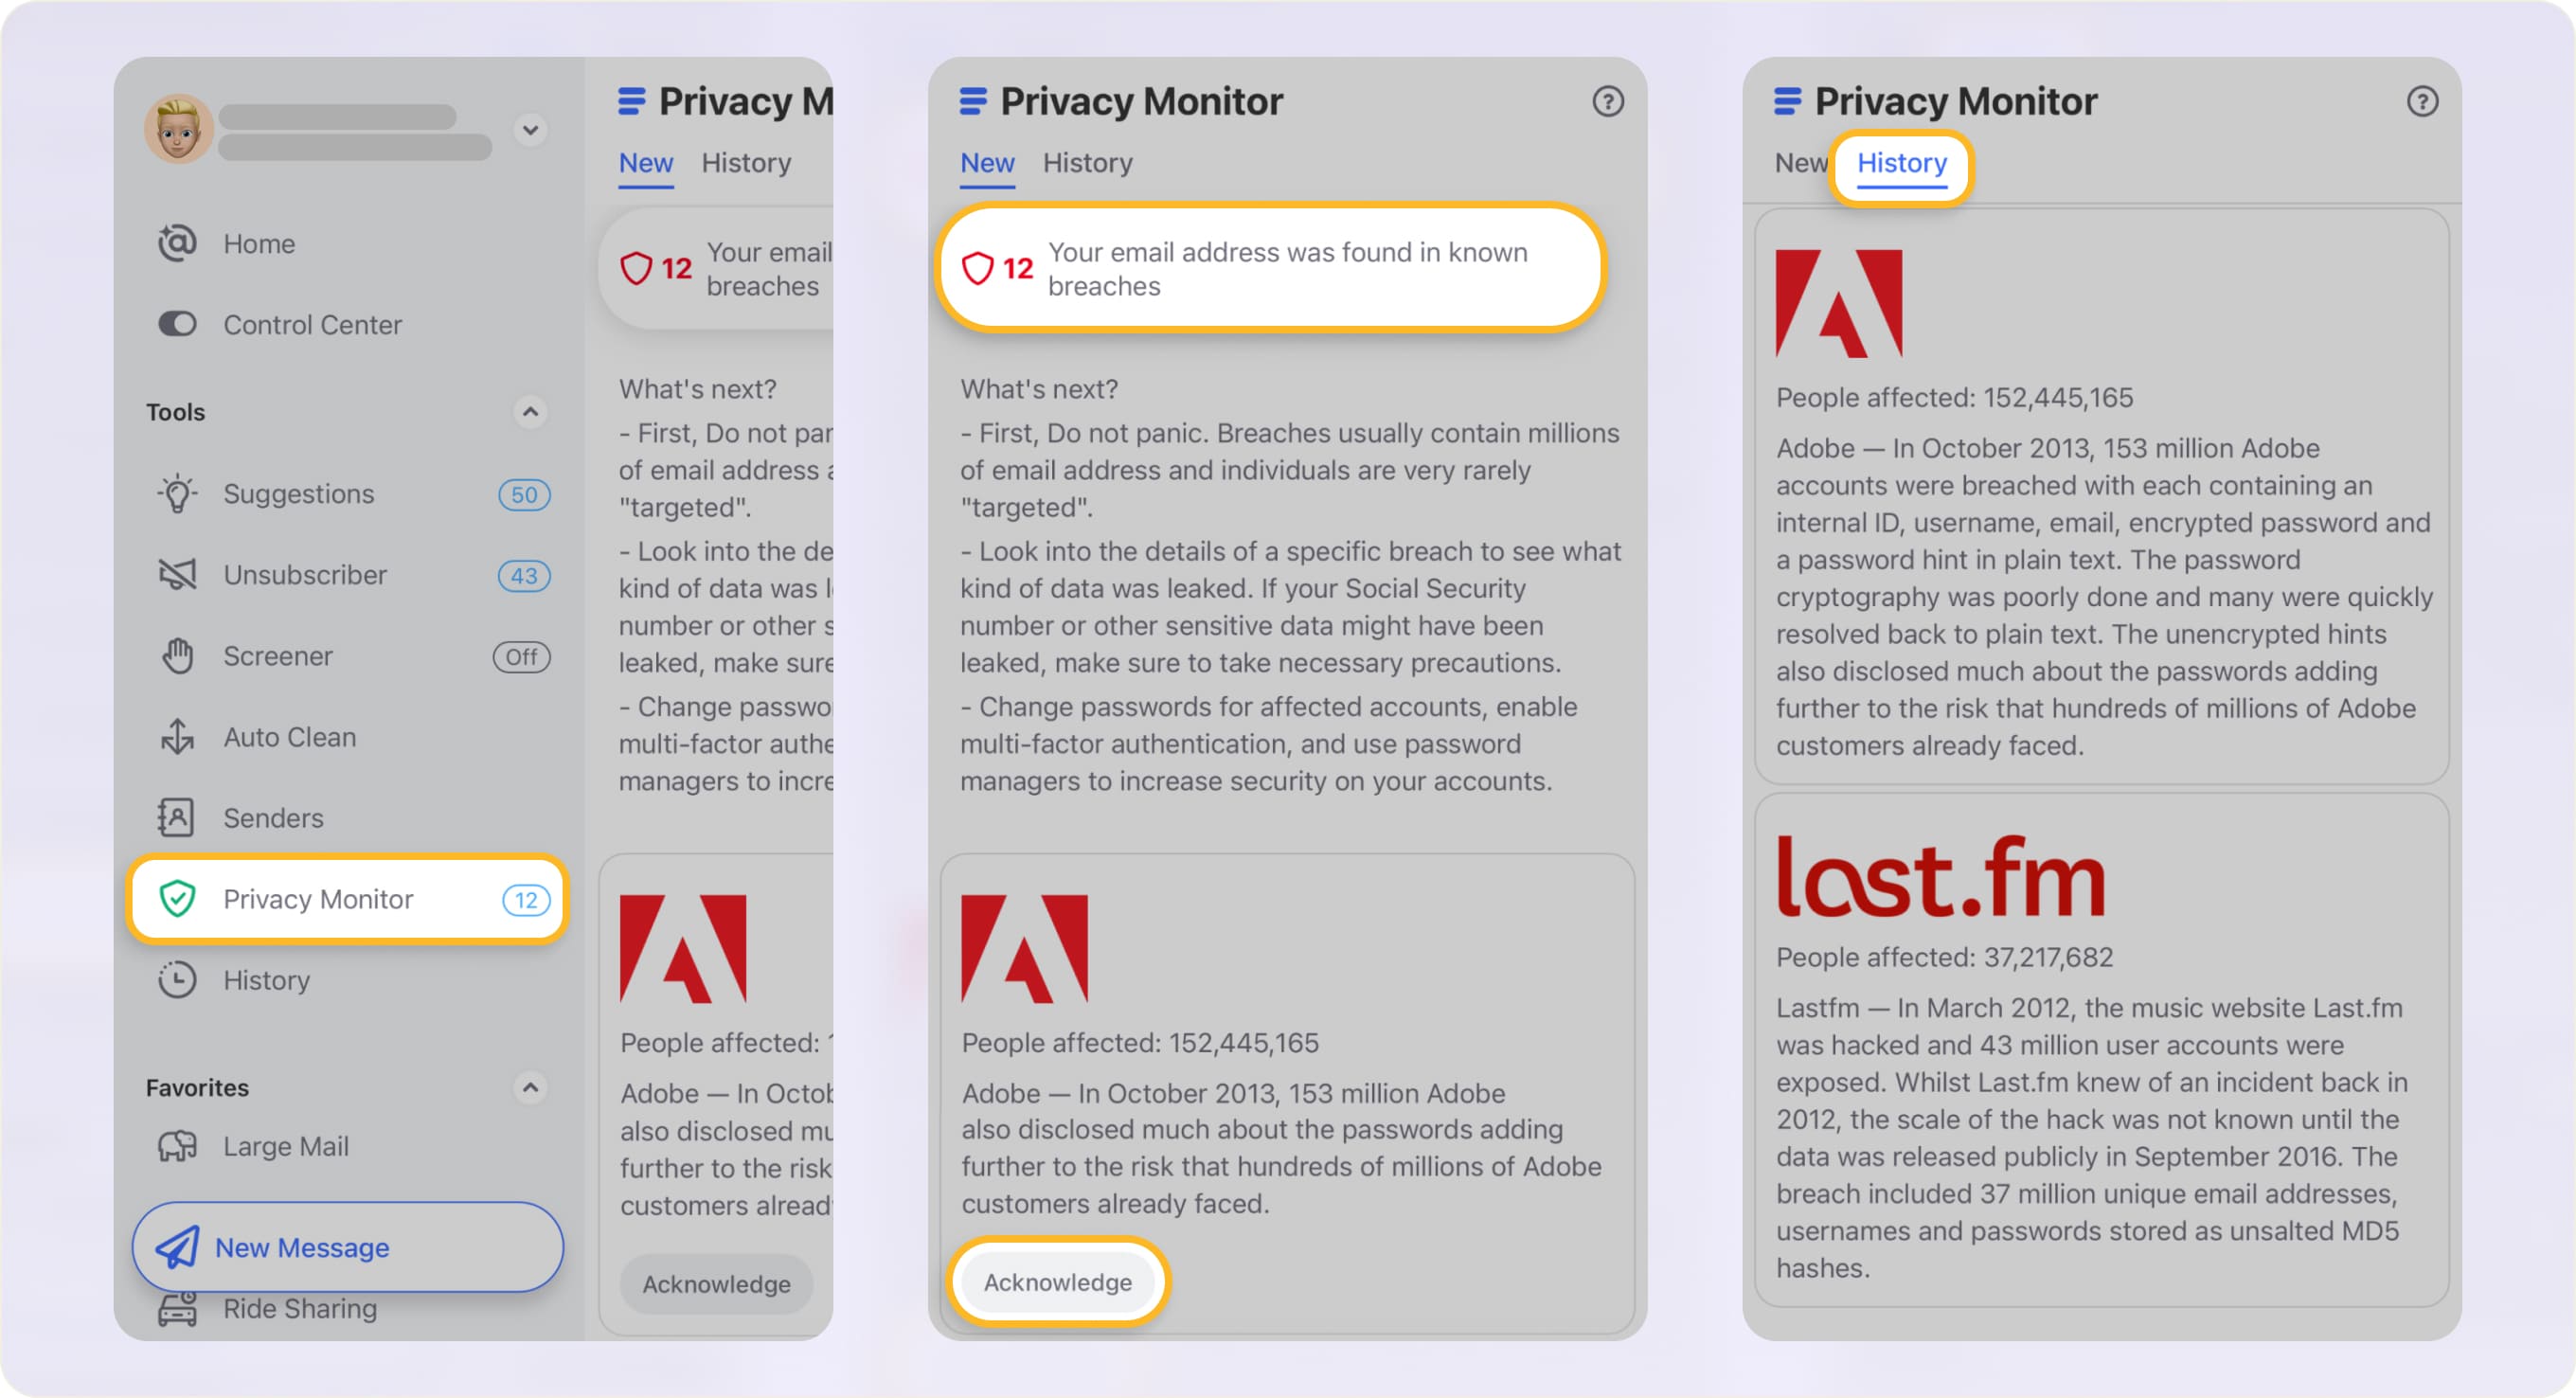Click the help question-mark icon in the middle panel
The width and height of the screenshot is (2576, 1398).
coord(1607,101)
